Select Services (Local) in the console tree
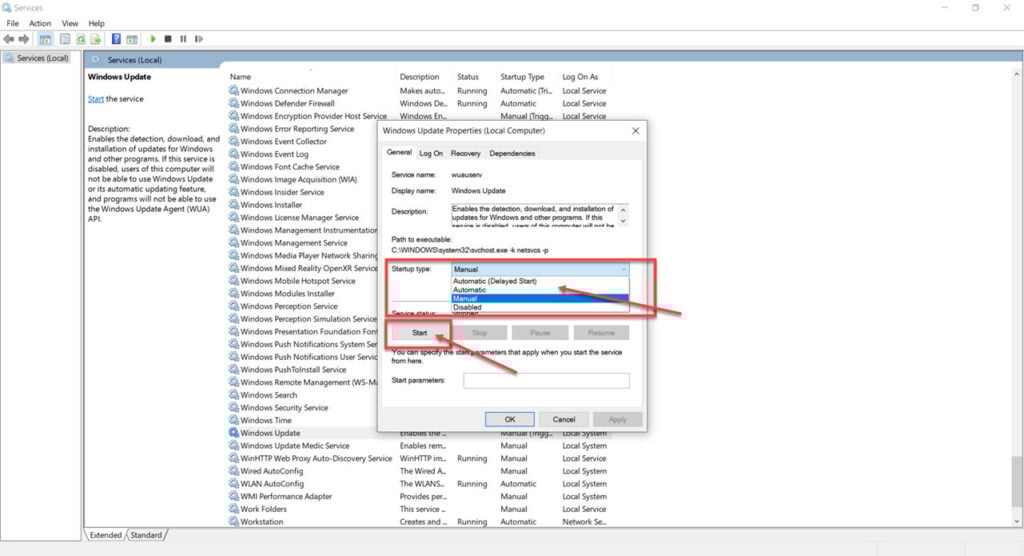Image resolution: width=1024 pixels, height=556 pixels. [x=42, y=58]
